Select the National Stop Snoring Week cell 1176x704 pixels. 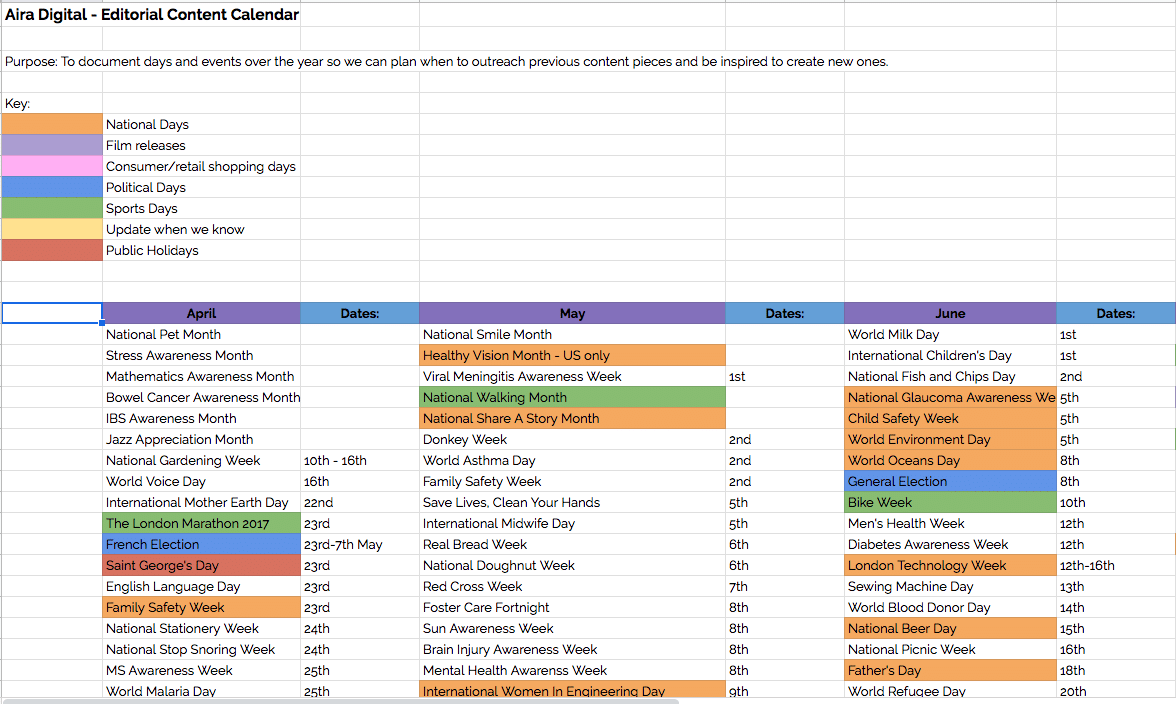click(x=201, y=649)
